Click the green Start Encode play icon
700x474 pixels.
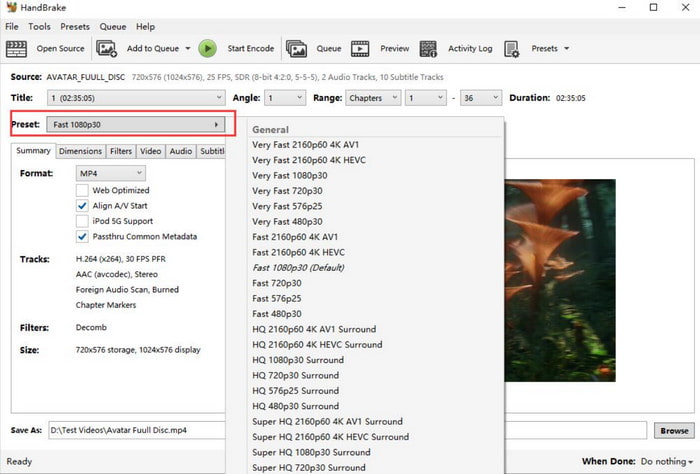(x=208, y=49)
